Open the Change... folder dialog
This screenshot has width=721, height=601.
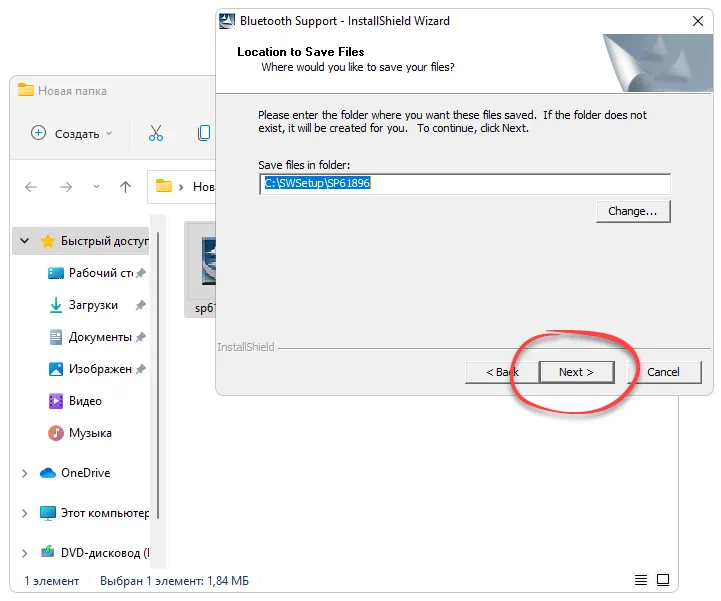(633, 212)
